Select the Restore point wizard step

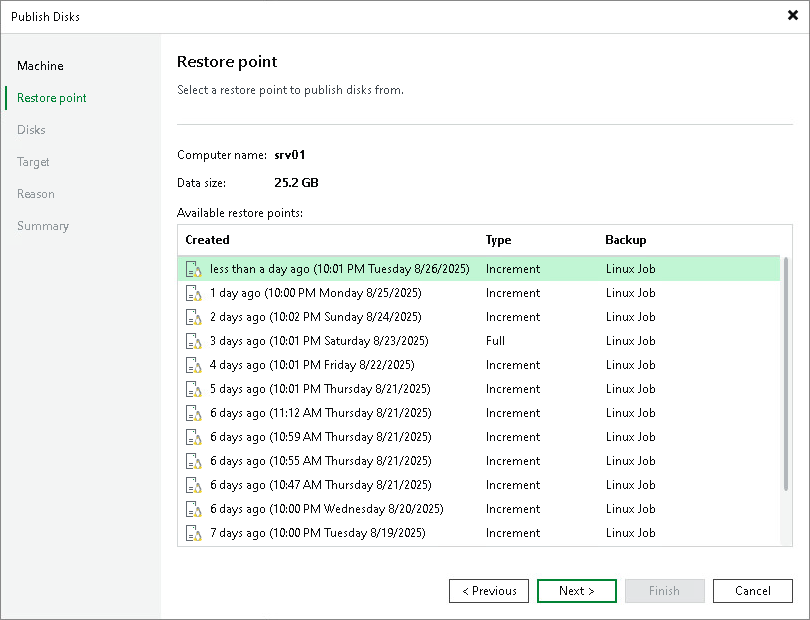point(52,98)
